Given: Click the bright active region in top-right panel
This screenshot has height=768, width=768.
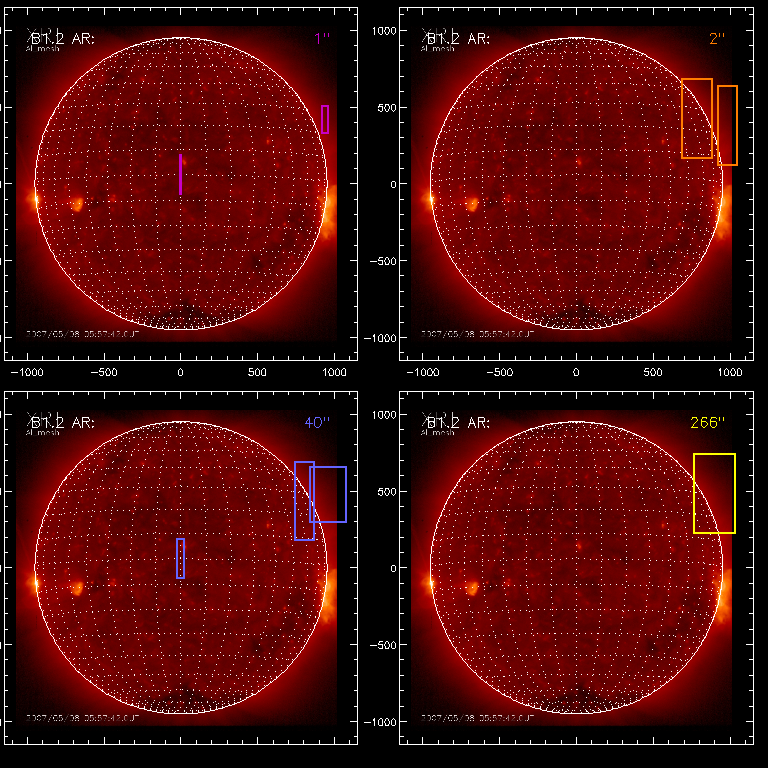Looking at the screenshot, I should (x=472, y=204).
